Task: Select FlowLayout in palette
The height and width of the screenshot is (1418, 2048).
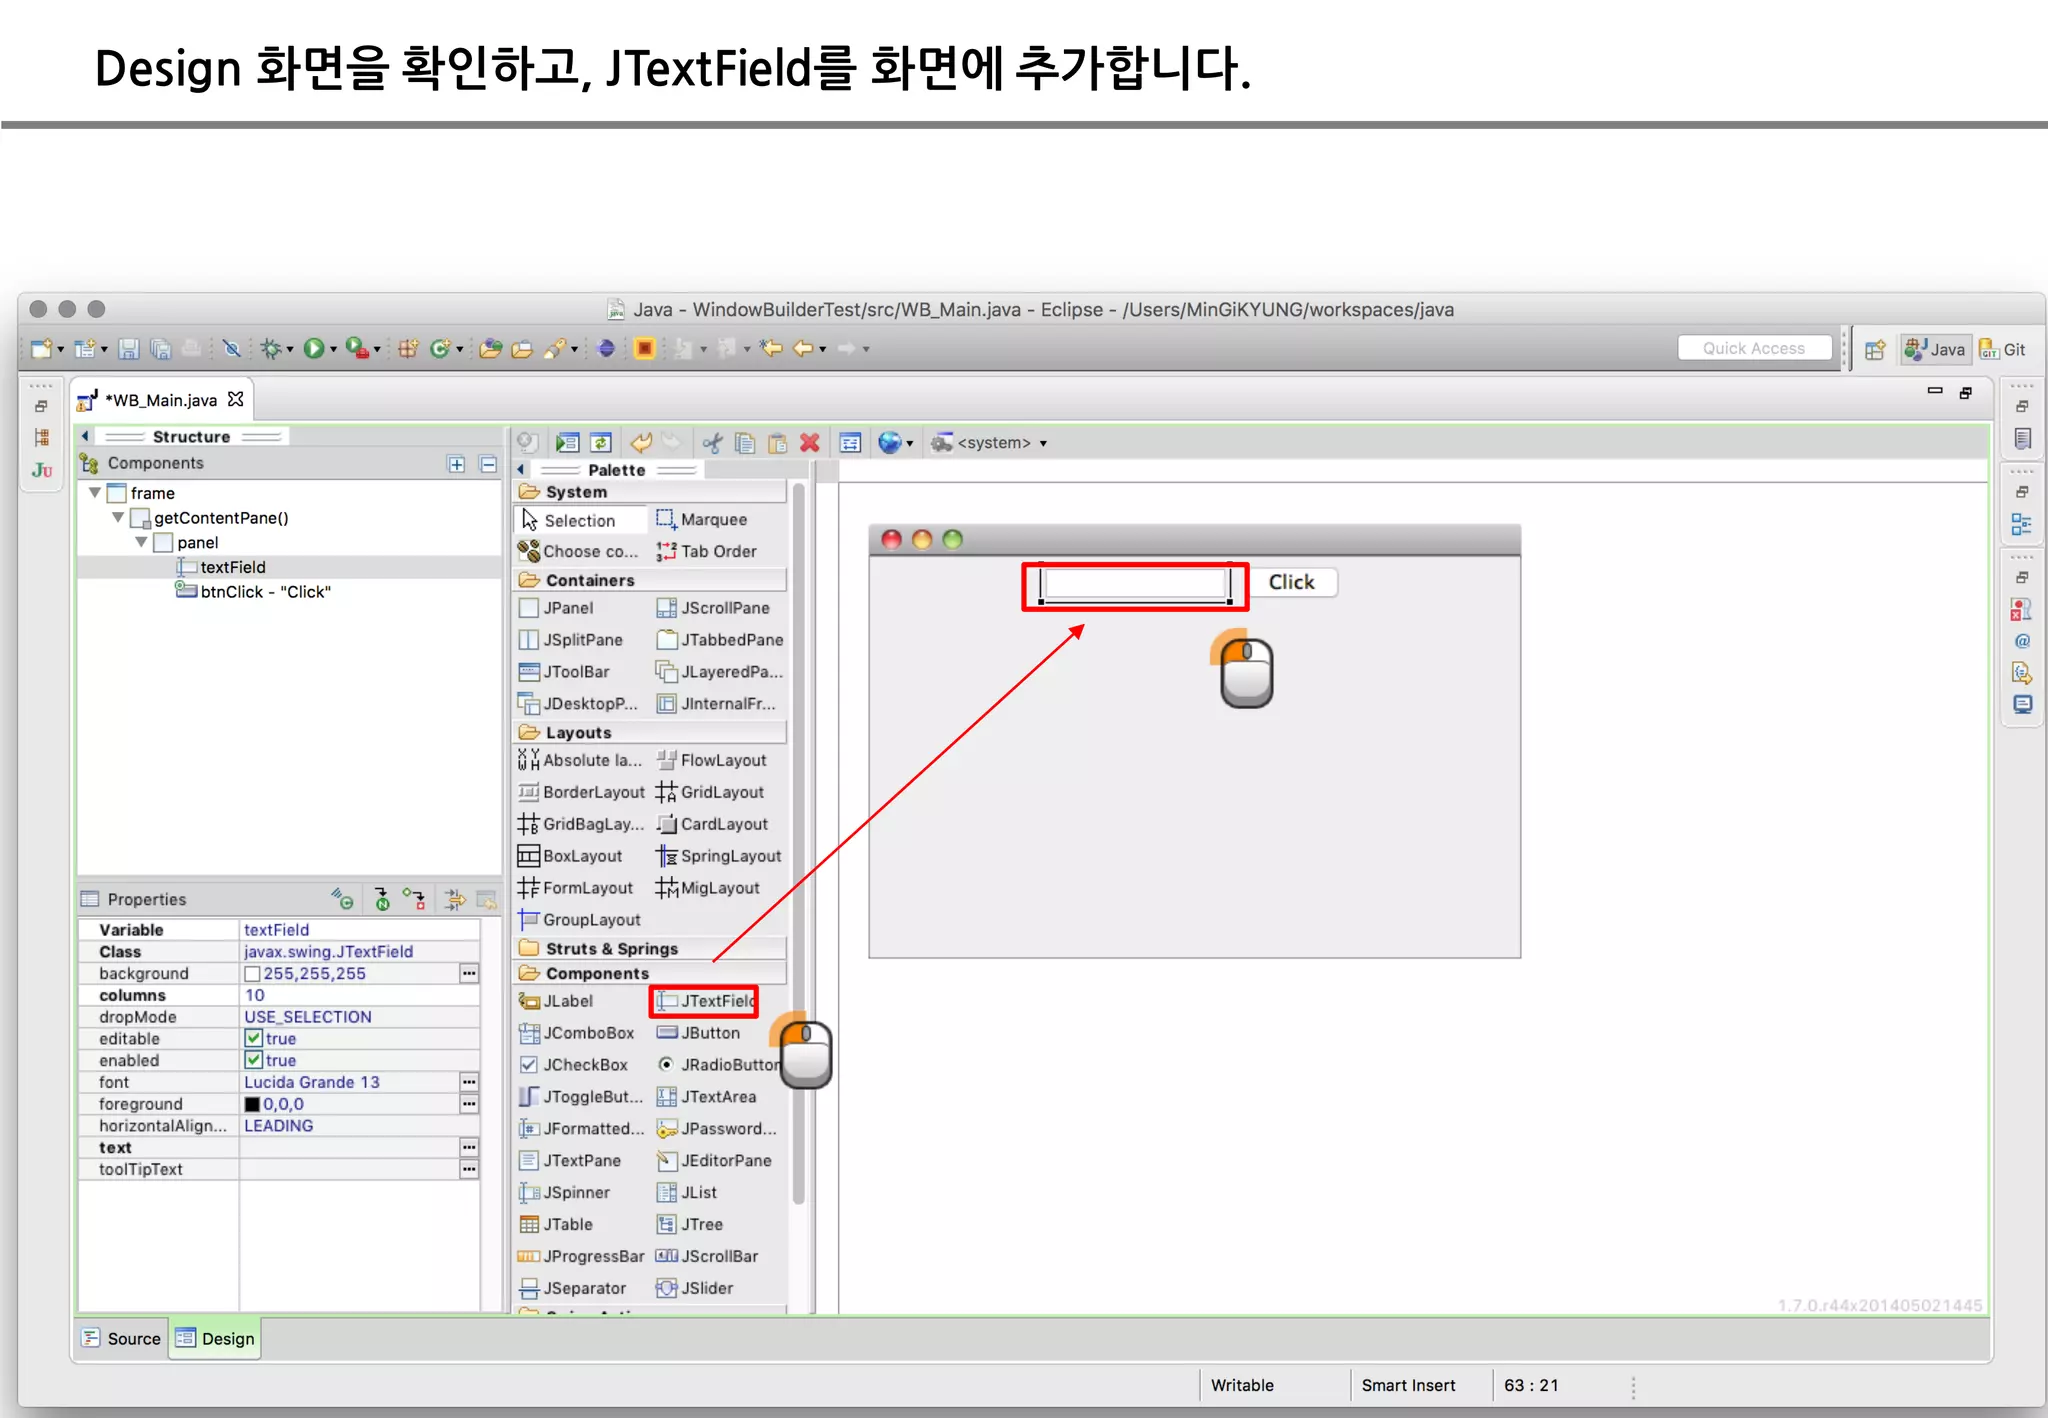Action: pos(711,760)
